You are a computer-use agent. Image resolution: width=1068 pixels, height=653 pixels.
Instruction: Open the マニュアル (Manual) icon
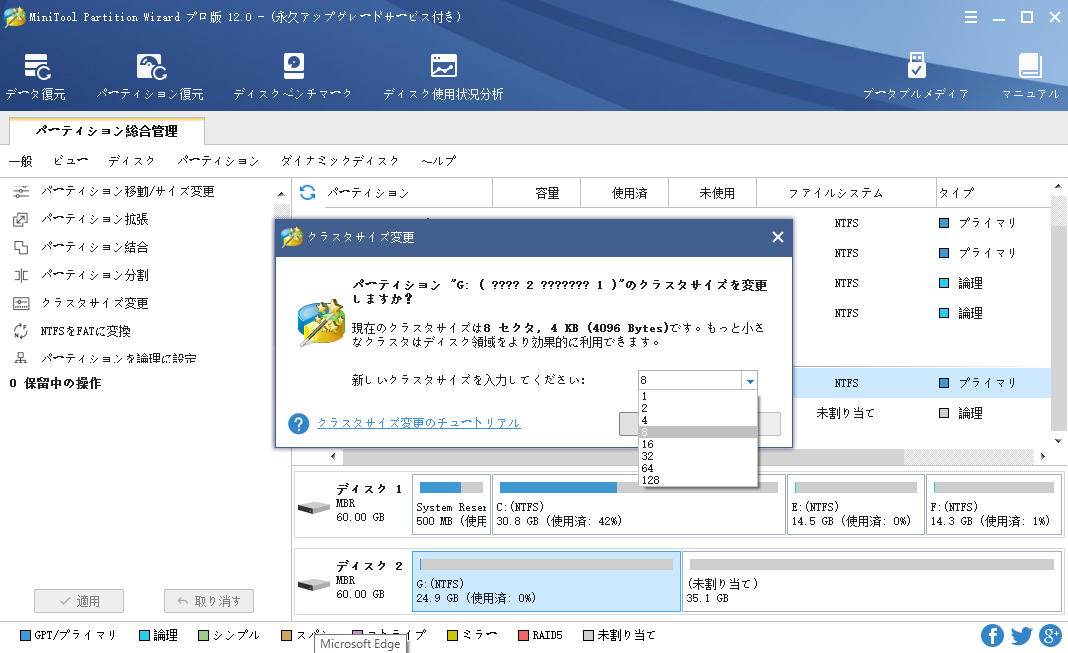(x=1030, y=77)
